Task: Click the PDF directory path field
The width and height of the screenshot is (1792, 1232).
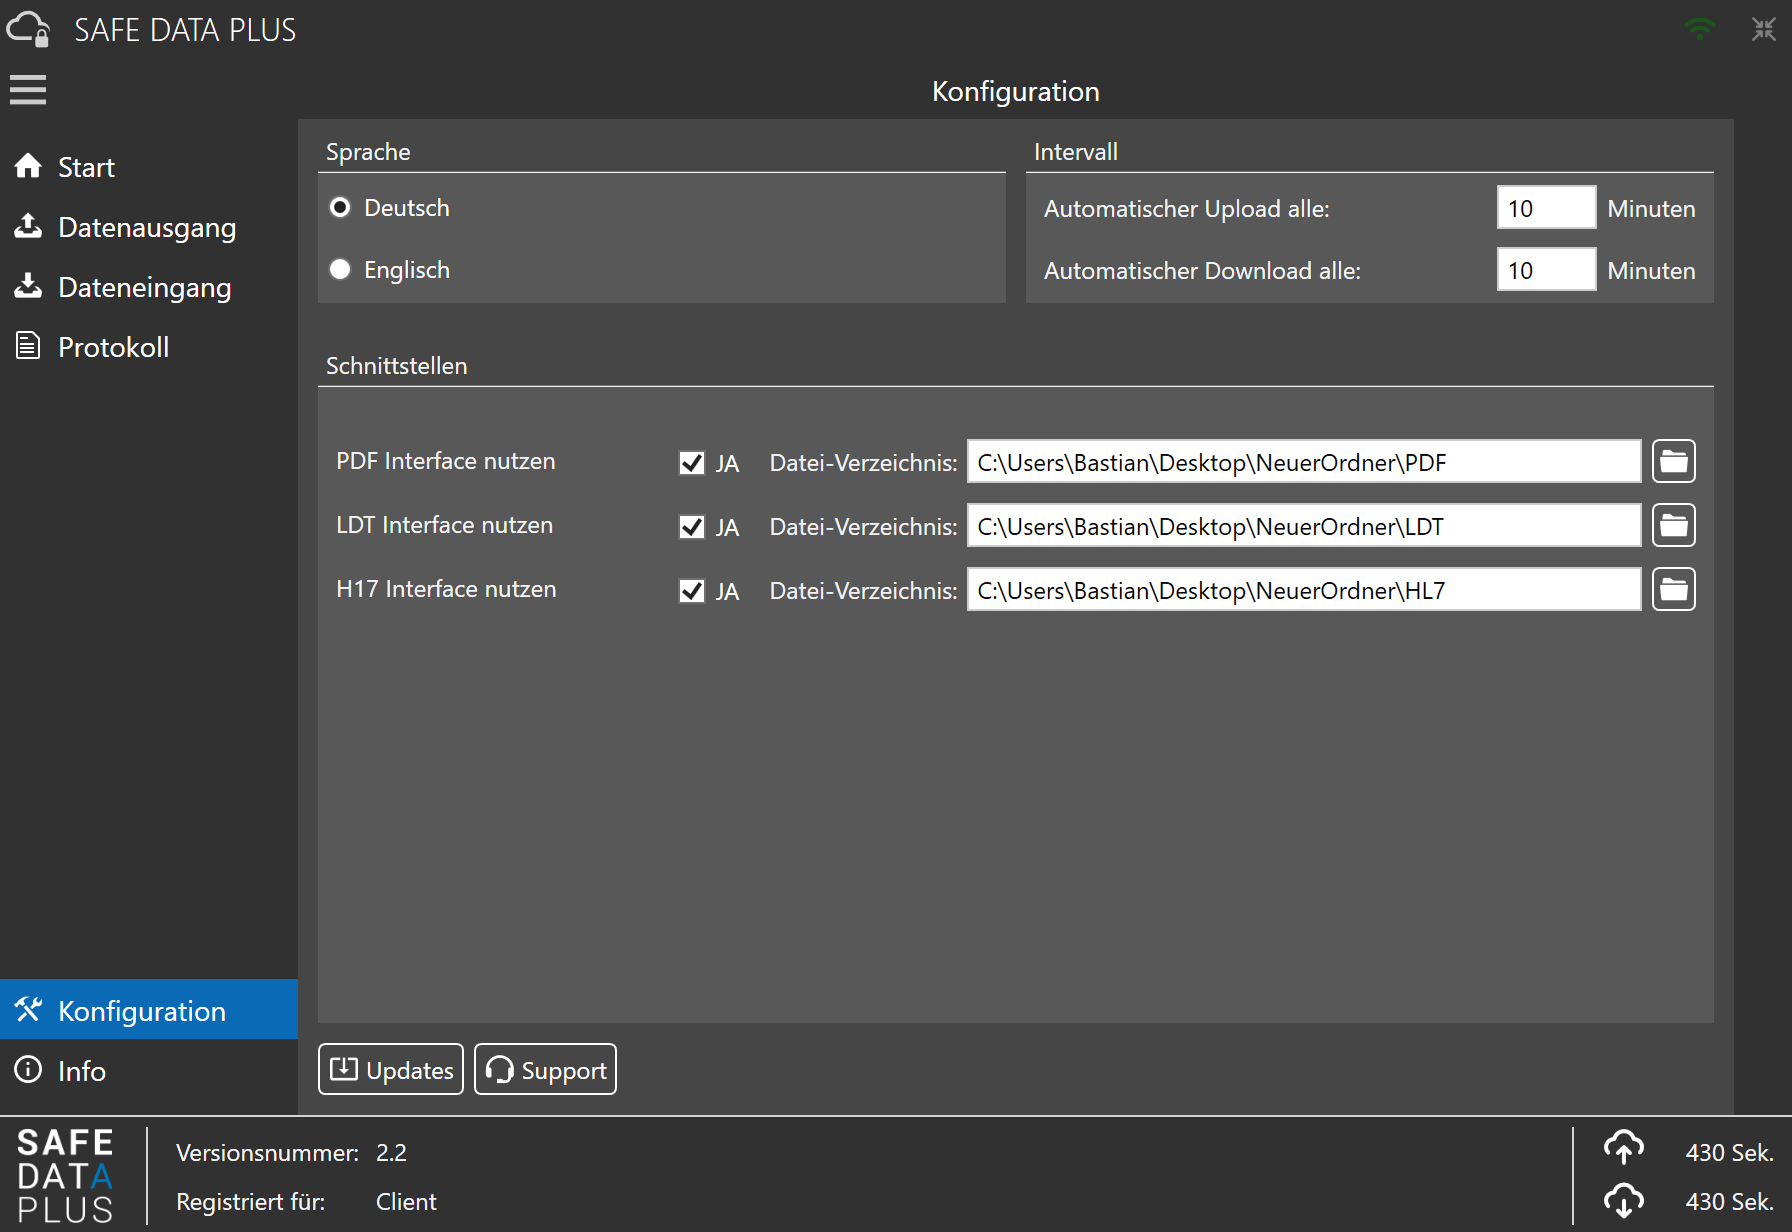Action: pos(1304,462)
